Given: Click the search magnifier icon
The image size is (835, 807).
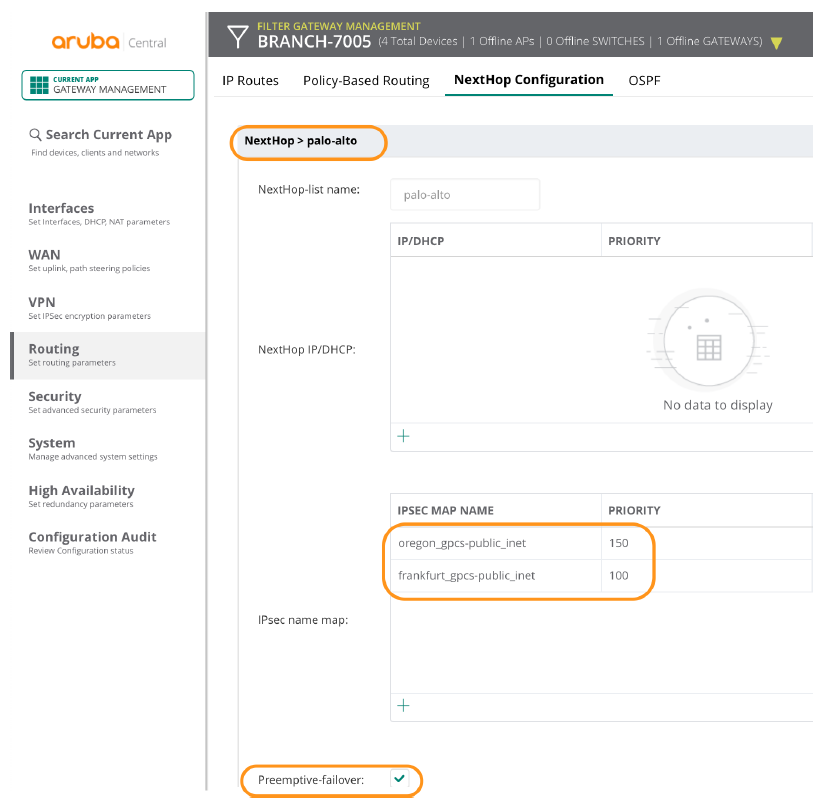Looking at the screenshot, I should tap(35, 135).
